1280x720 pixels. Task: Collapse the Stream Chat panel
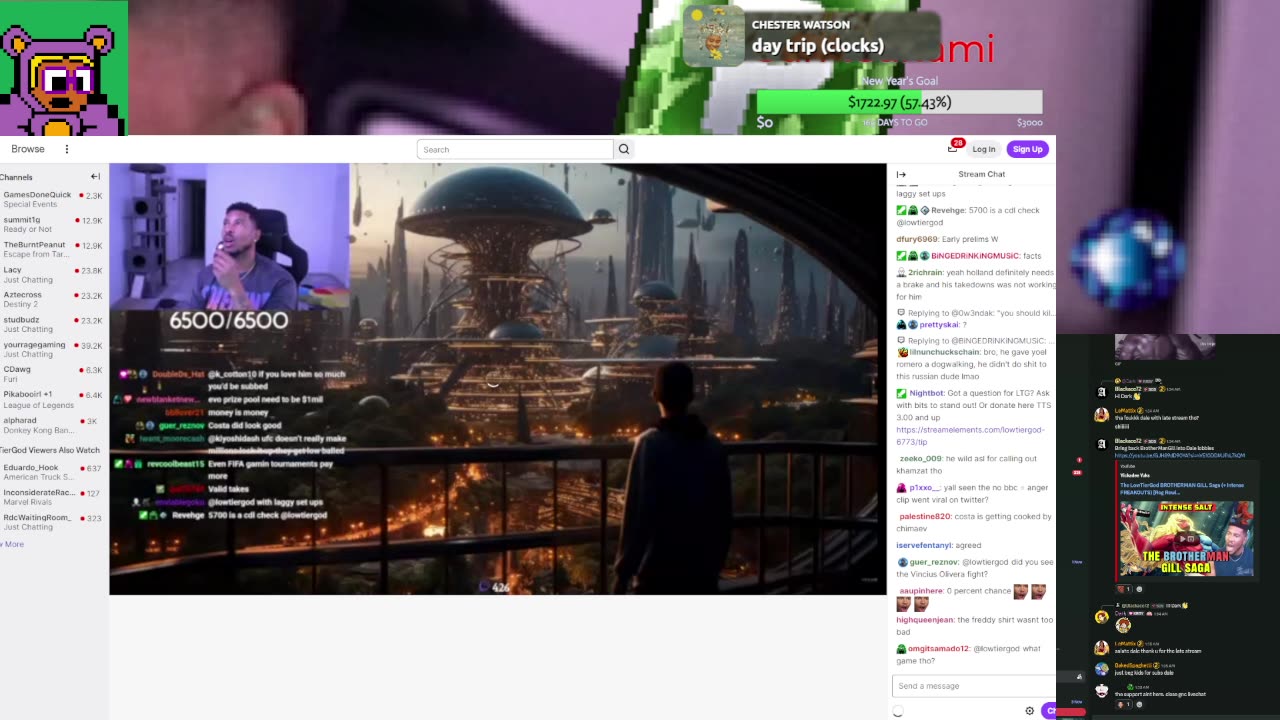pos(901,174)
